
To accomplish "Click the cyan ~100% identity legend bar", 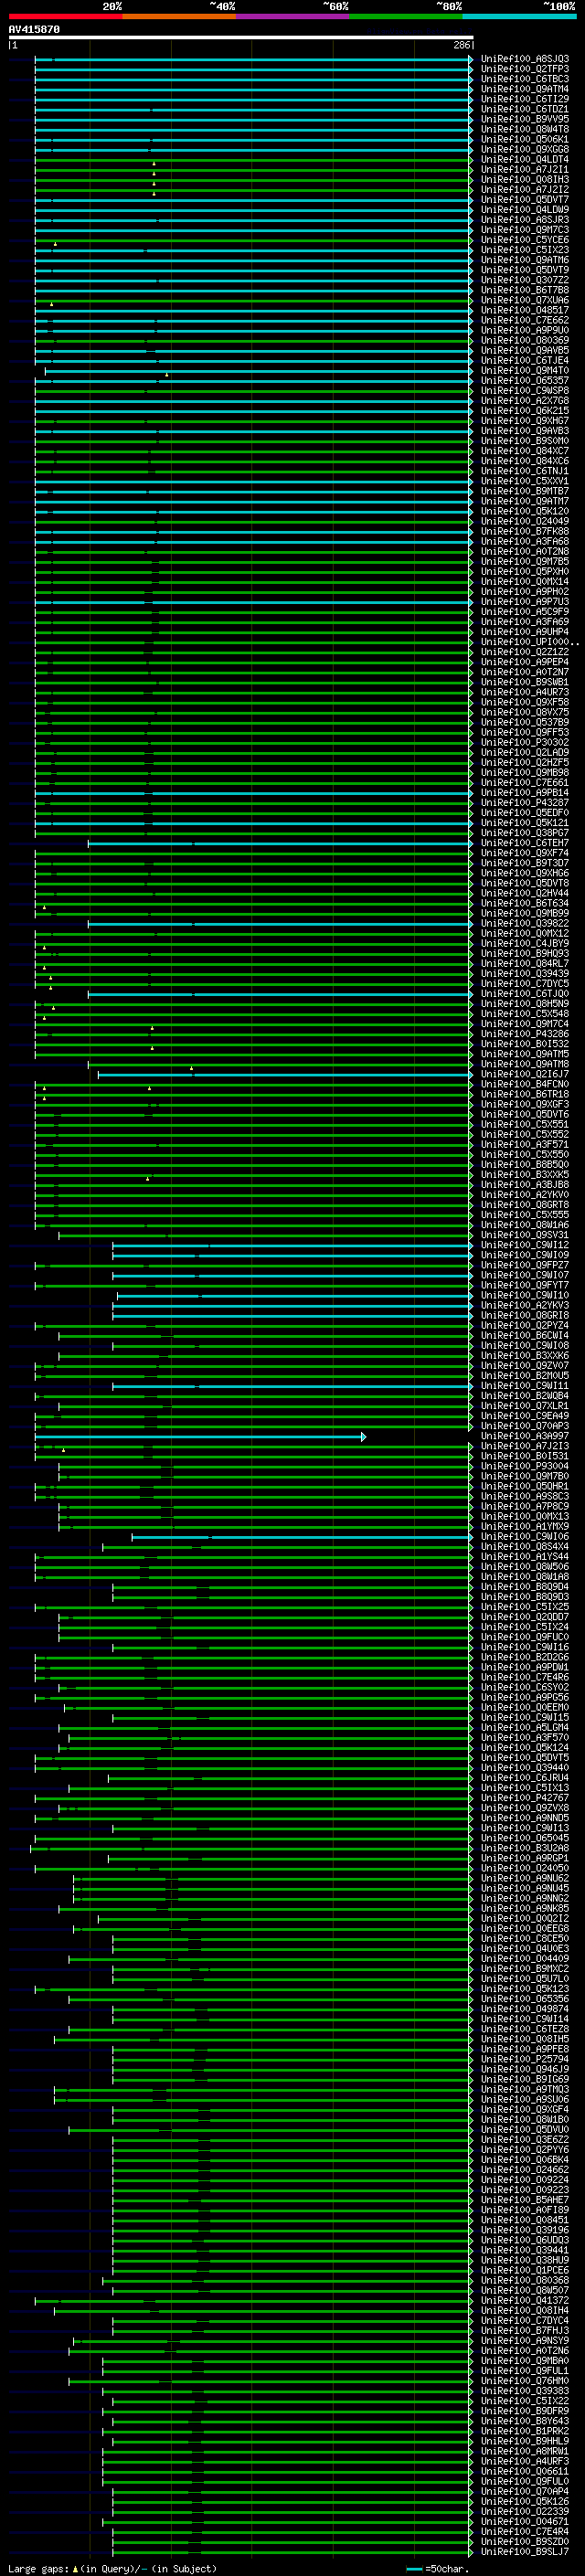I will tap(519, 16).
